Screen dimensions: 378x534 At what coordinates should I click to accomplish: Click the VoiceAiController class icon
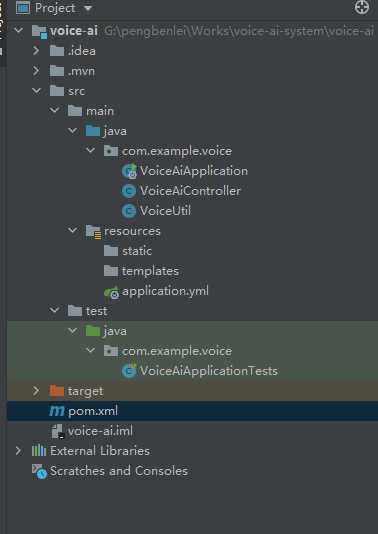[x=129, y=191]
